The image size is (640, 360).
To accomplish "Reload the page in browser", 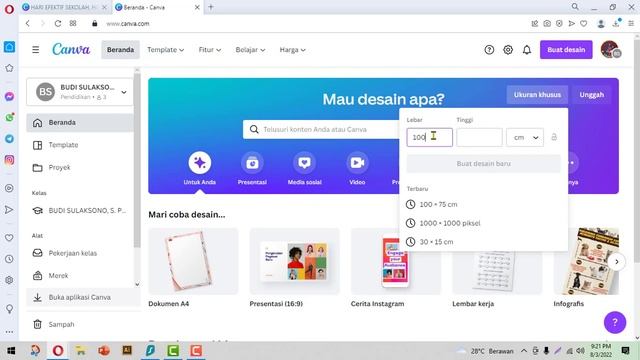I will point(58,24).
